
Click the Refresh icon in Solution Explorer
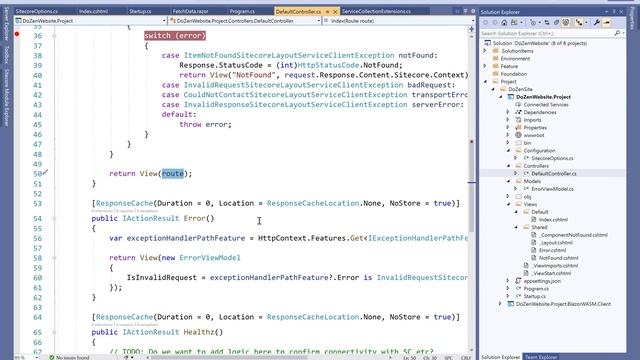coord(556,23)
